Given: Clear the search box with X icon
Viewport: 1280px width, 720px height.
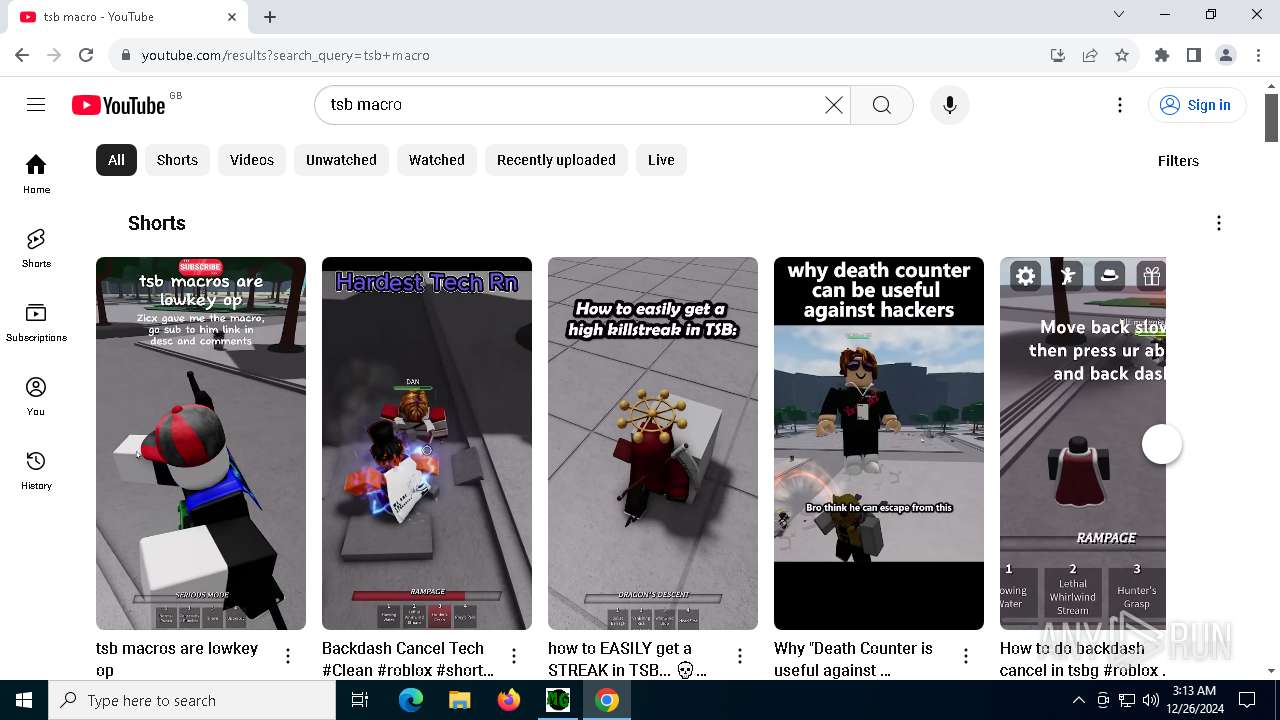Looking at the screenshot, I should 833,105.
